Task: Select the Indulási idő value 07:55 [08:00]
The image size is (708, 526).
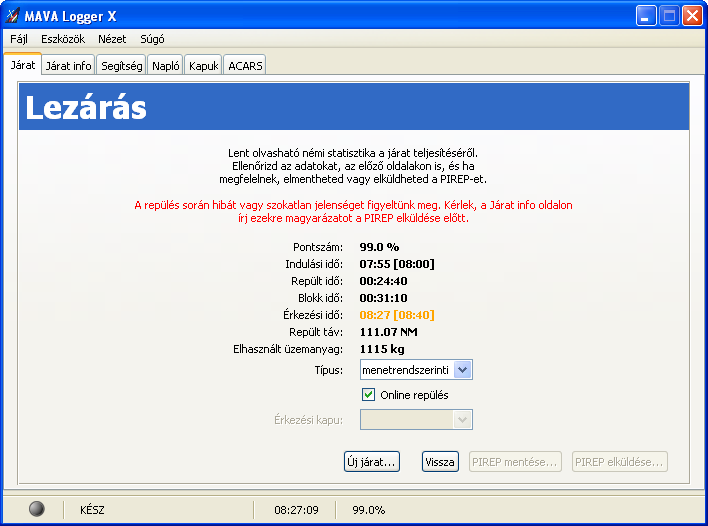Action: 397,264
